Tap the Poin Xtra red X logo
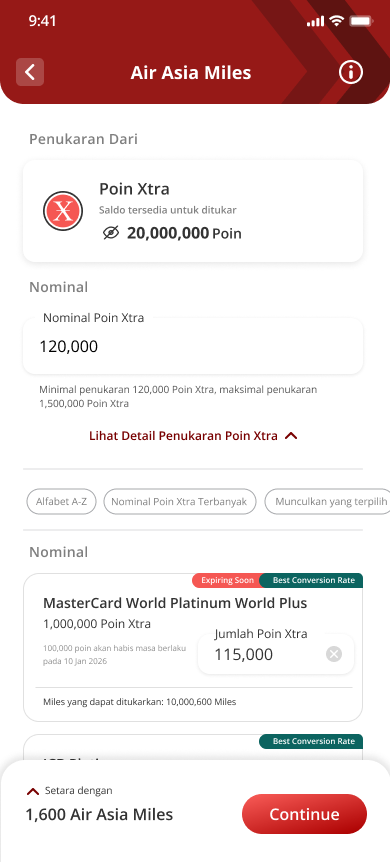This screenshot has height=862, width=390. 63,211
